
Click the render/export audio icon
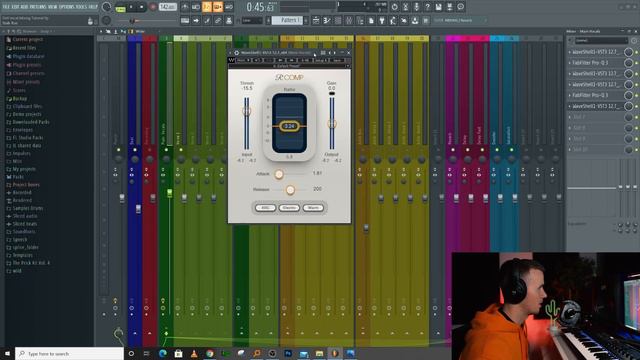click(449, 7)
